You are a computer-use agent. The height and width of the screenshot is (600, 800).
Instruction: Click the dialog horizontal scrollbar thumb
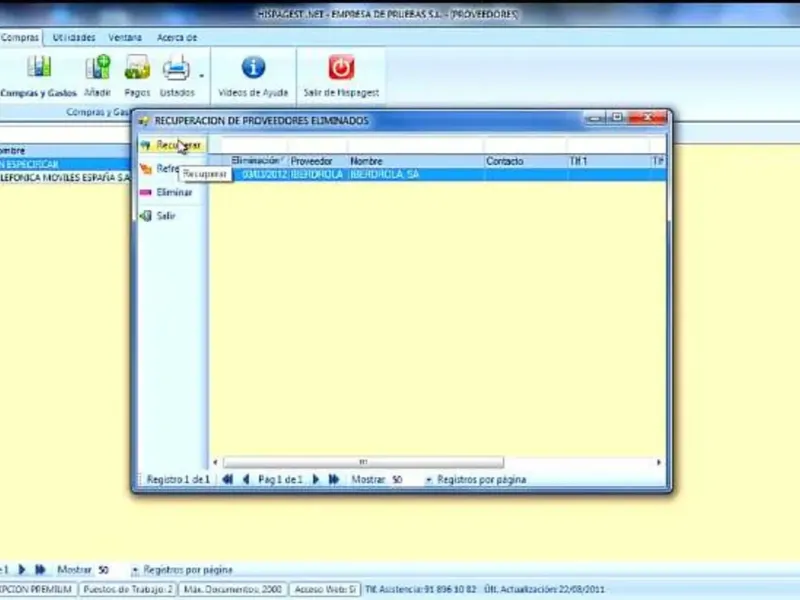click(x=363, y=462)
